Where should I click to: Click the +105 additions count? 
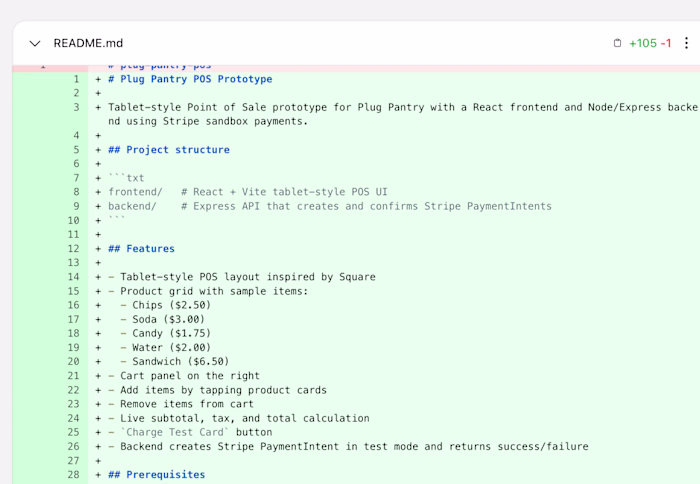tap(642, 43)
